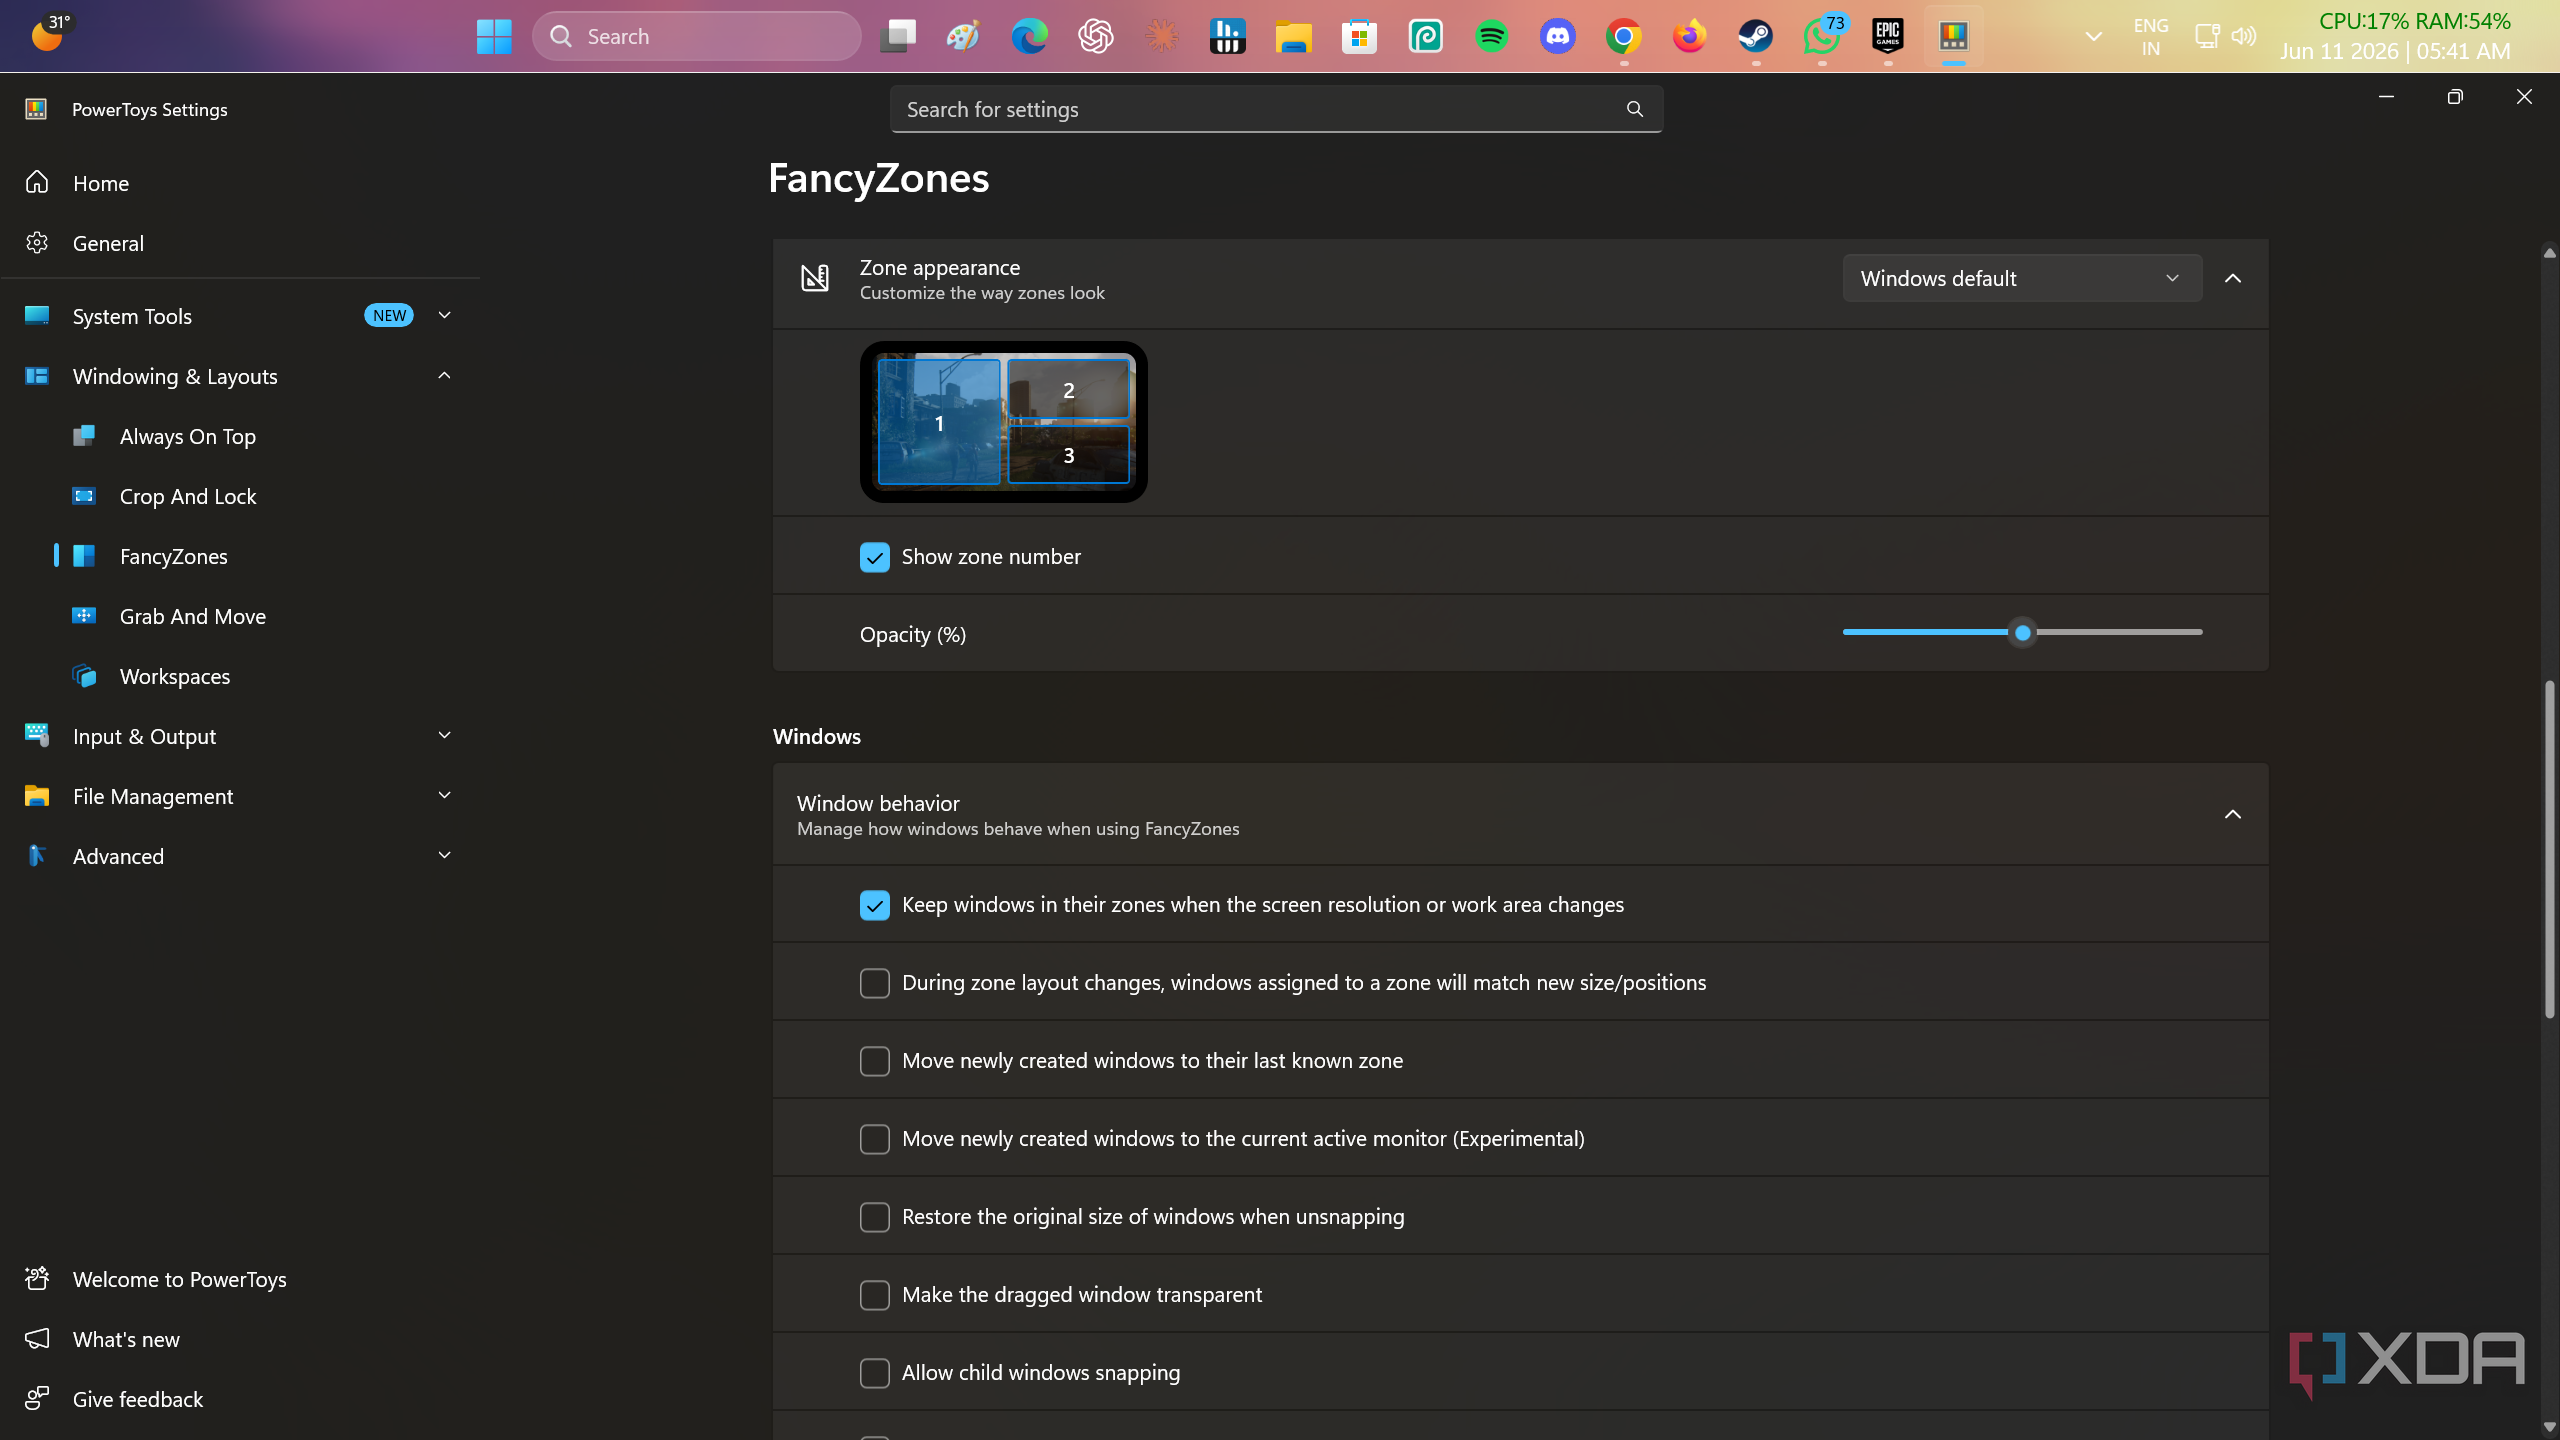Open WhatsApp taskbar icon

[x=1821, y=37]
